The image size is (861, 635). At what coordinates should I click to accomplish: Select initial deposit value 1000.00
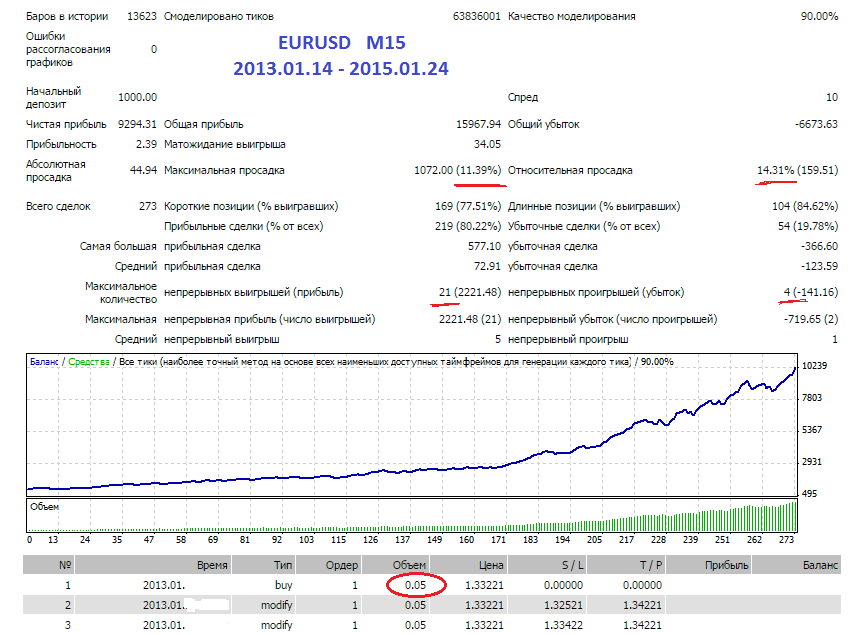pyautogui.click(x=137, y=97)
